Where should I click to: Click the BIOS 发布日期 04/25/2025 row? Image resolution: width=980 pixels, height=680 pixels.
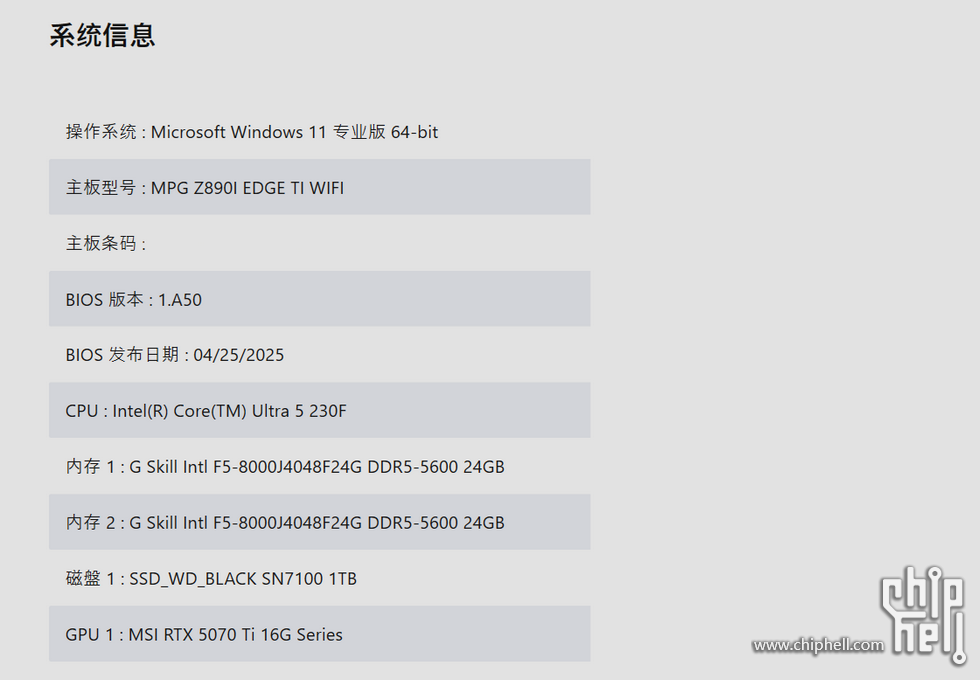click(x=319, y=354)
